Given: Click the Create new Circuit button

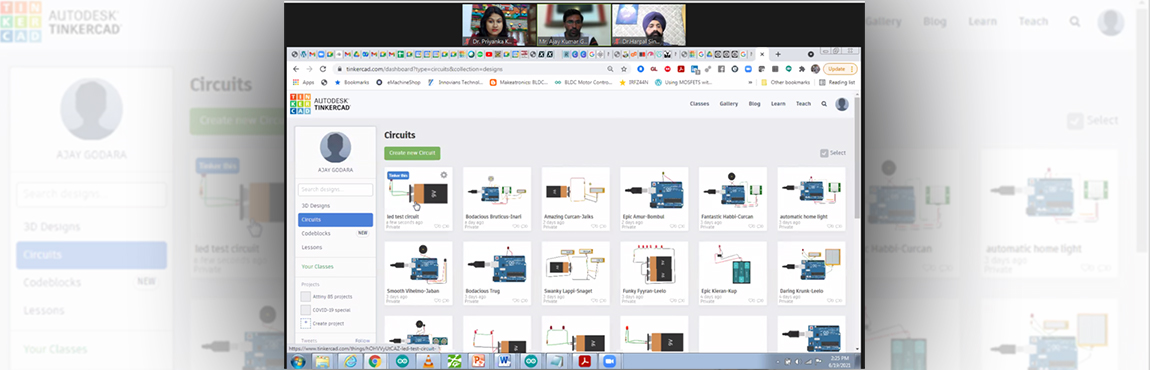Looking at the screenshot, I should pos(412,153).
